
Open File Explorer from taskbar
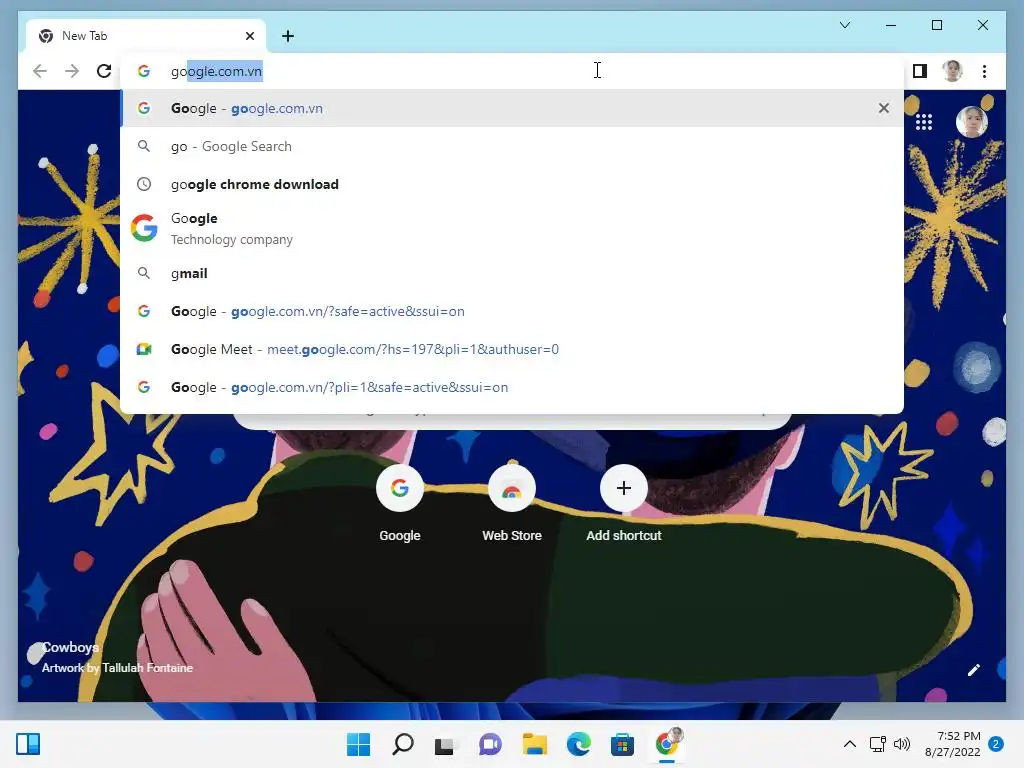pos(534,744)
